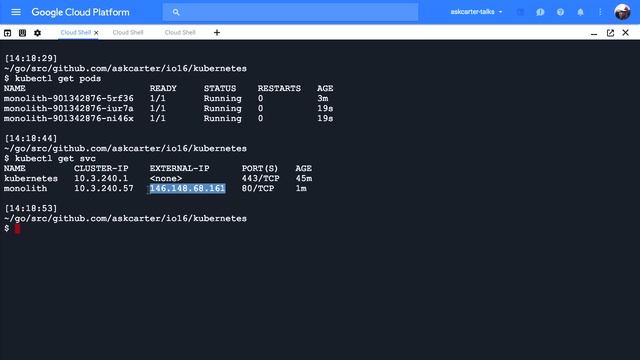
Task: Open Cloud Shell settings gear
Action: [37, 33]
